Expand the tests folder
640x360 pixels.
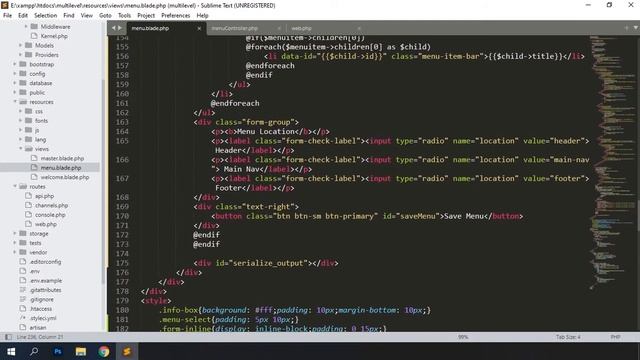click(15, 243)
